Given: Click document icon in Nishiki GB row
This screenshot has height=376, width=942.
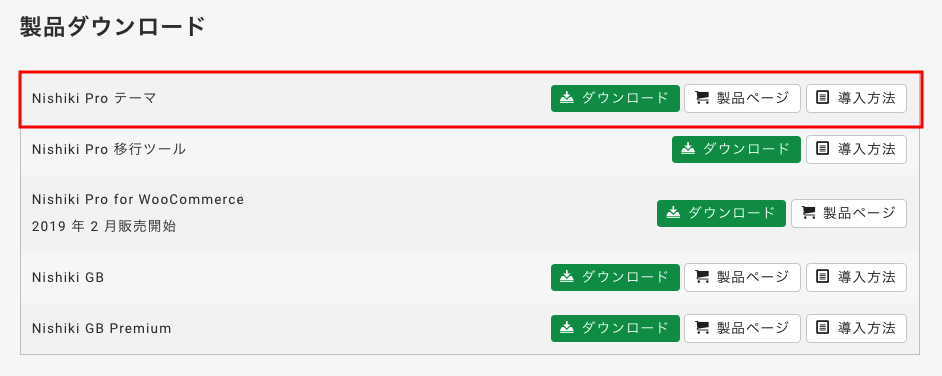Looking at the screenshot, I should tap(823, 277).
